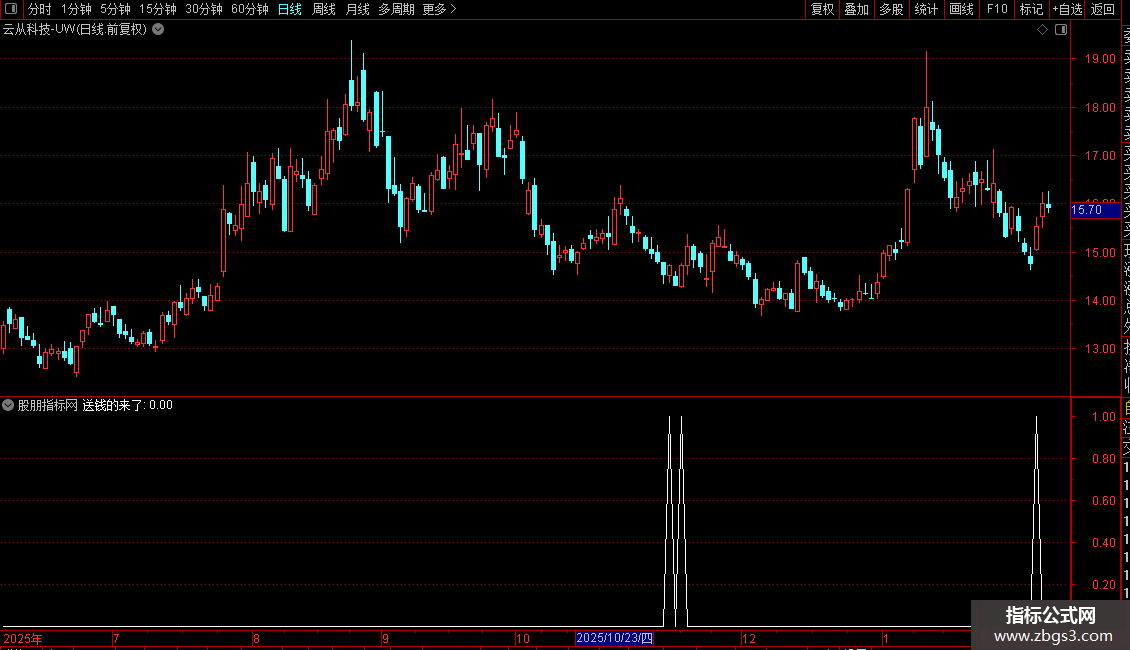The width and height of the screenshot is (1130, 650).
Task: Click the 送钱的来了: 0.00 indicator value
Action: click(128, 405)
